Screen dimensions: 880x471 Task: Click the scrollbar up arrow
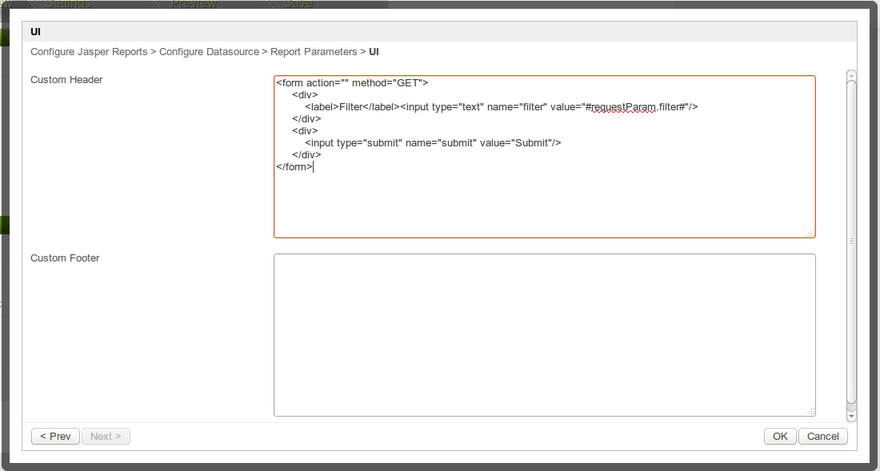click(851, 75)
